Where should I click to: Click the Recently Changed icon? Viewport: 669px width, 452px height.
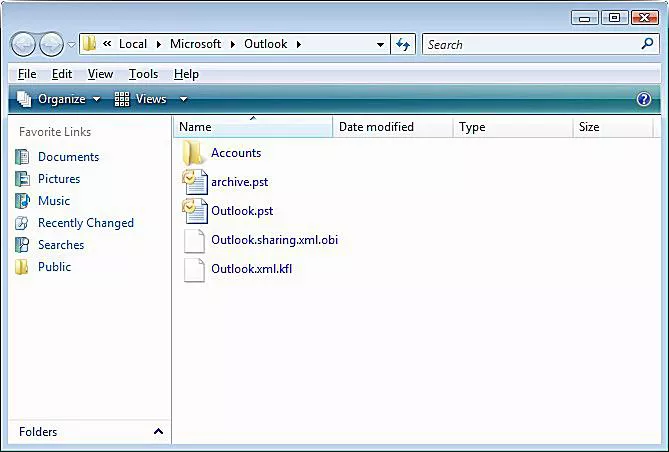pos(21,223)
